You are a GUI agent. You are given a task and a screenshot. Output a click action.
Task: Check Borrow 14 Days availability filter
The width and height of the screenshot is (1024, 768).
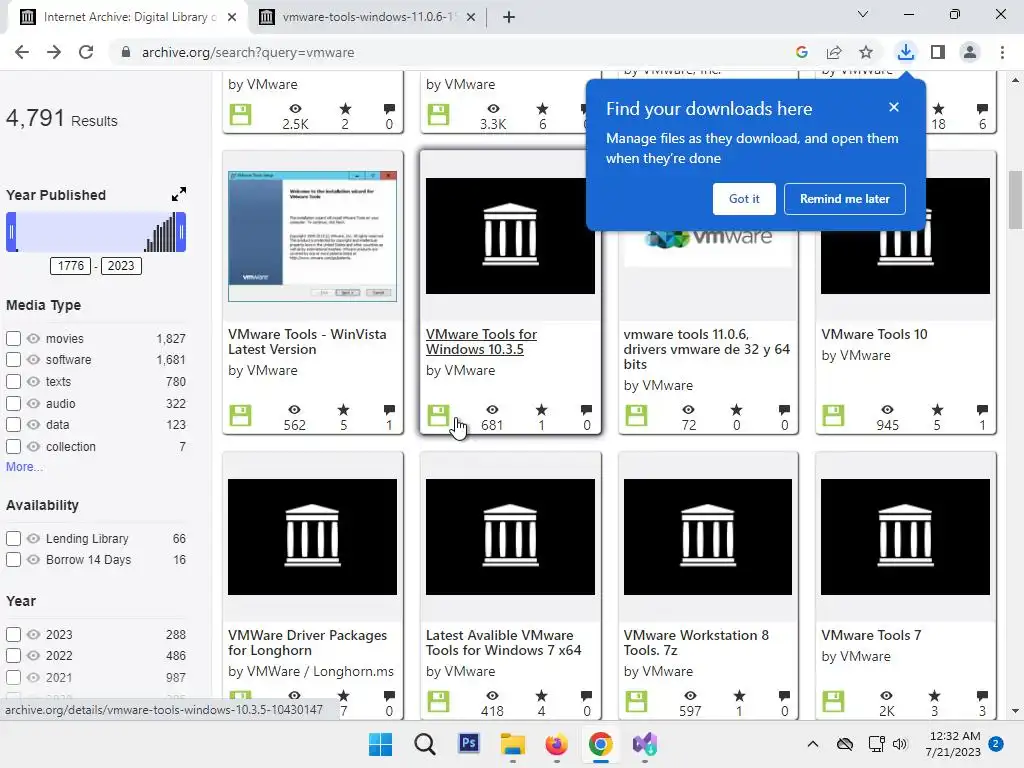[13, 560]
